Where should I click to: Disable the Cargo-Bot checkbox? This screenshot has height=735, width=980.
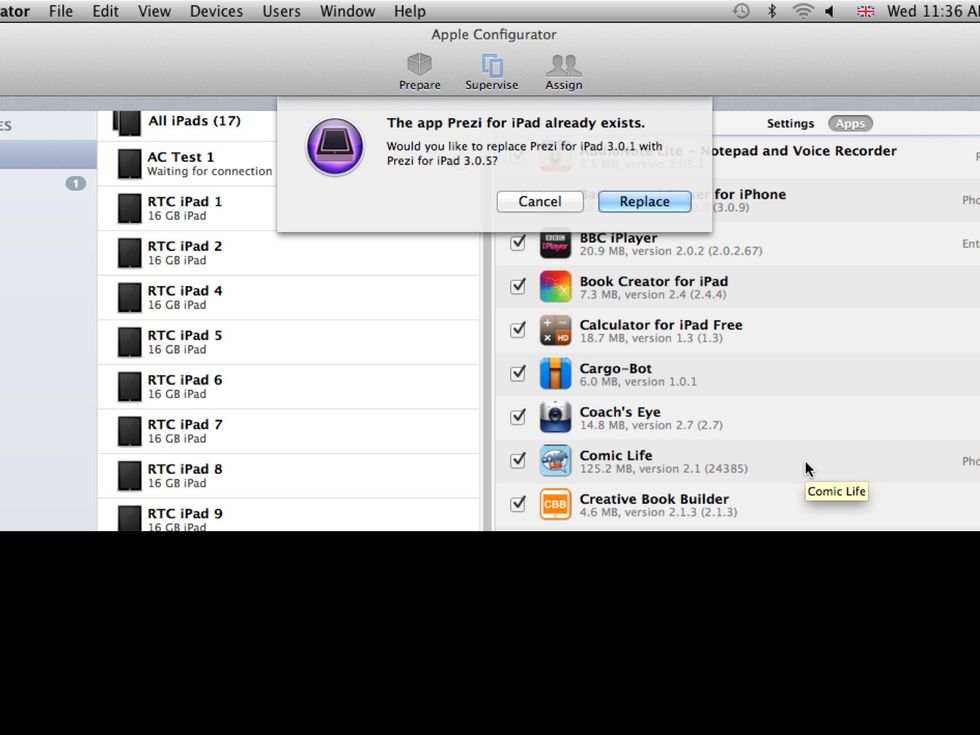coord(518,374)
